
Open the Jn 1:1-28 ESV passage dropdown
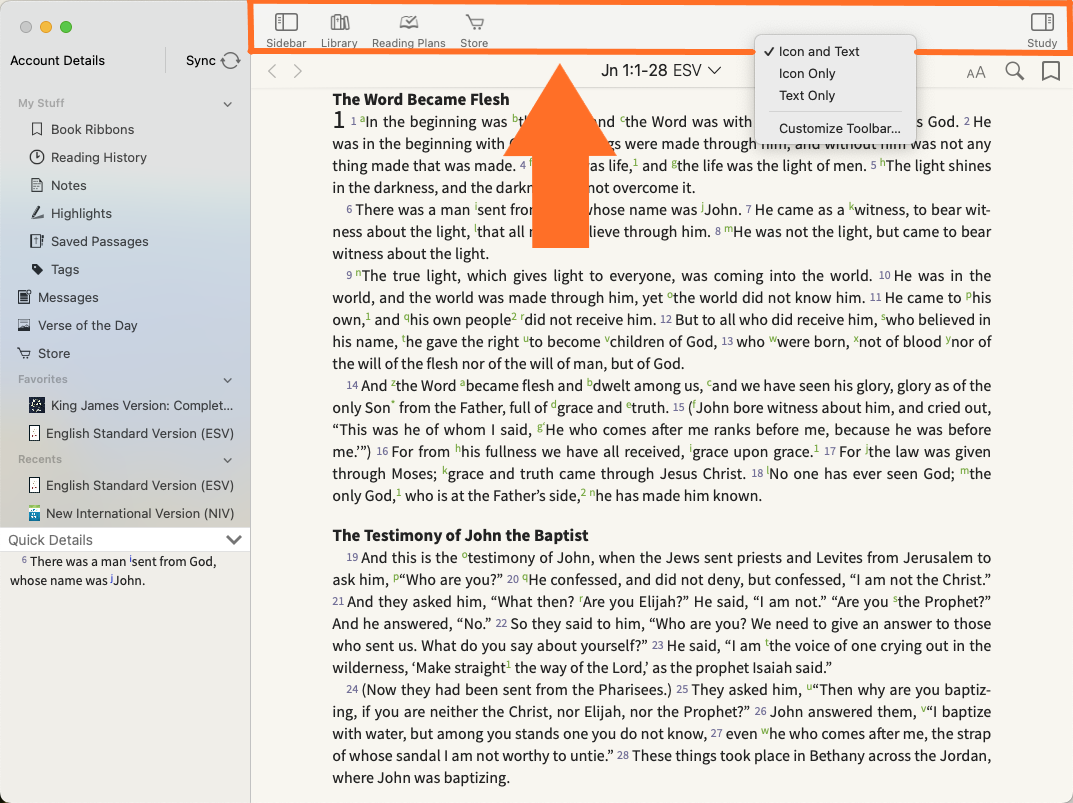pos(661,71)
